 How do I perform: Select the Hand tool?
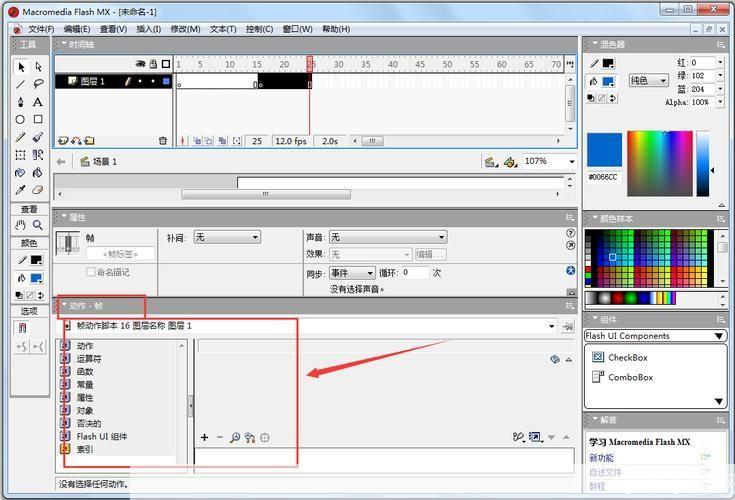tap(21, 225)
